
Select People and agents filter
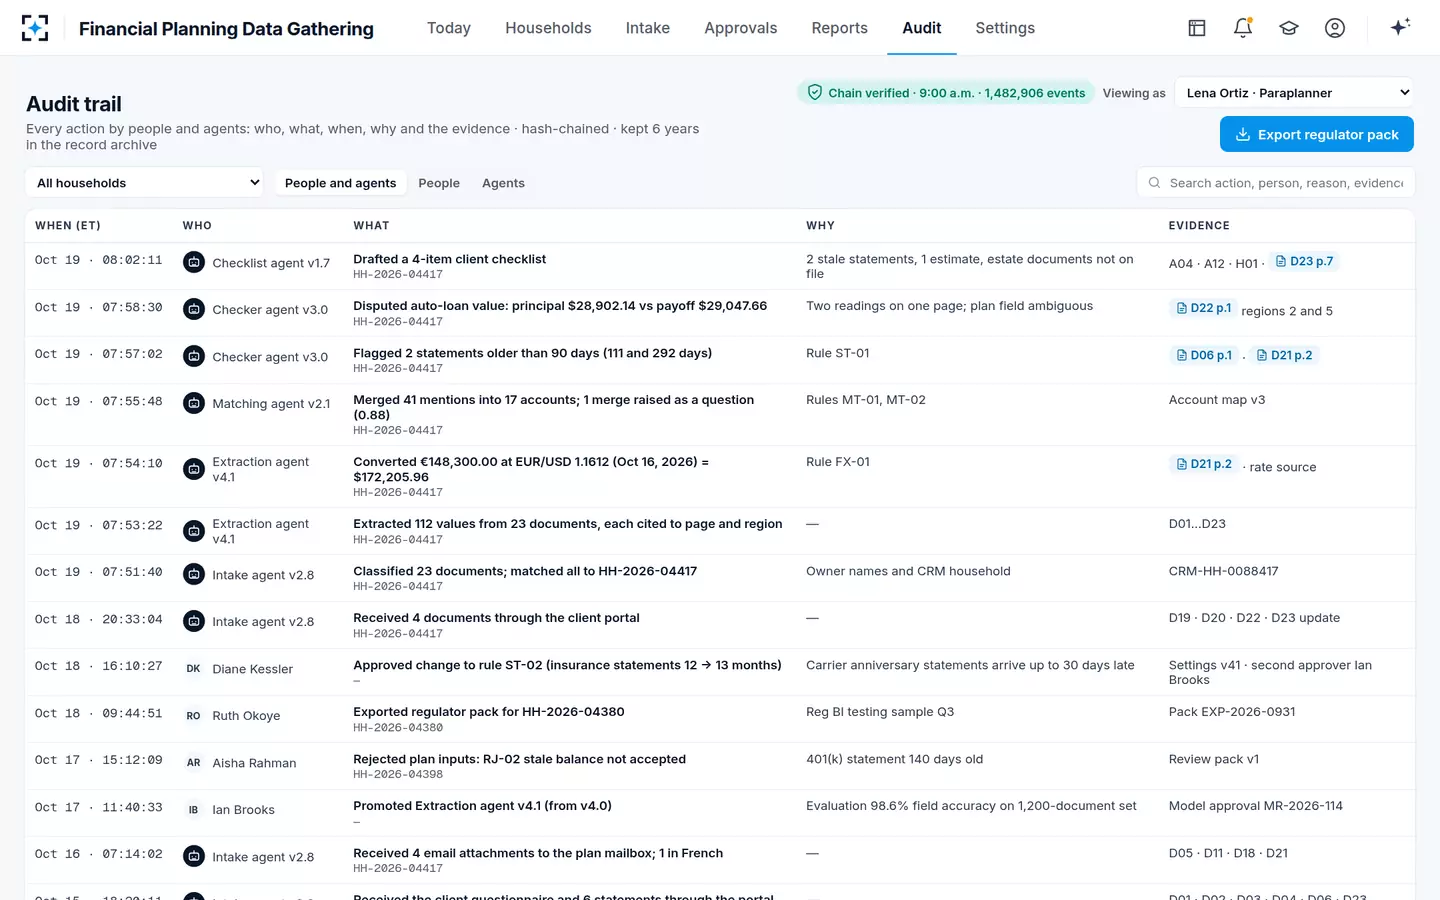pyautogui.click(x=340, y=183)
